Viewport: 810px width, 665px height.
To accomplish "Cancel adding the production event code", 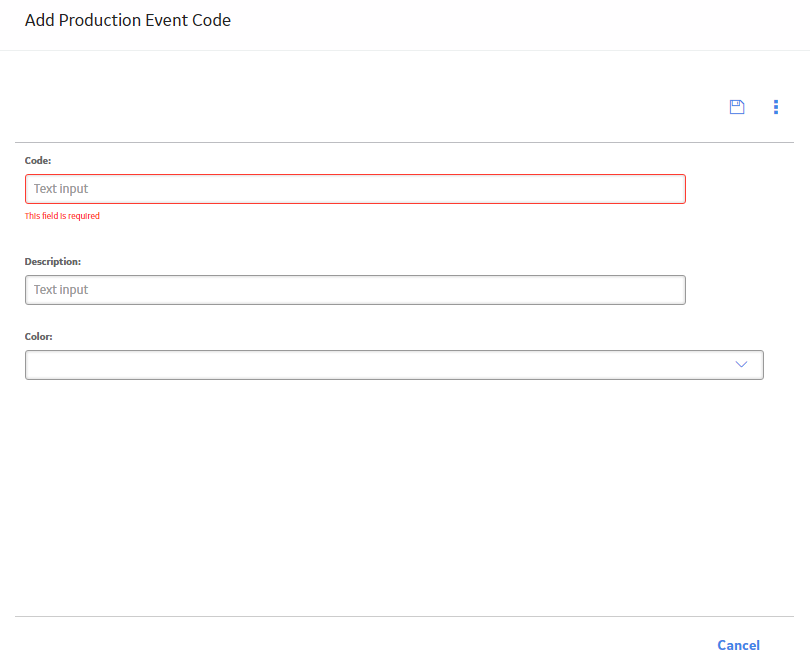I will tap(738, 645).
